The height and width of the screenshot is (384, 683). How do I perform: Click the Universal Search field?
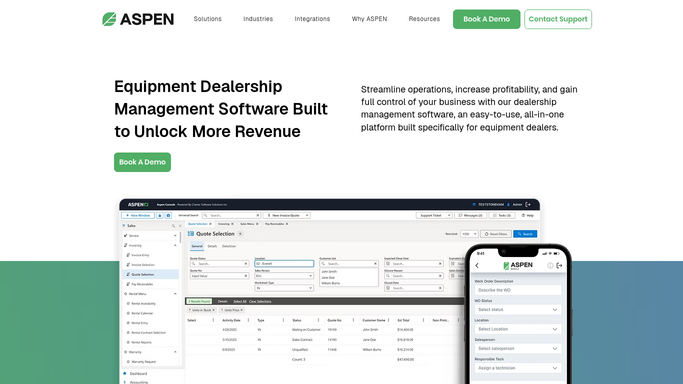[231, 216]
